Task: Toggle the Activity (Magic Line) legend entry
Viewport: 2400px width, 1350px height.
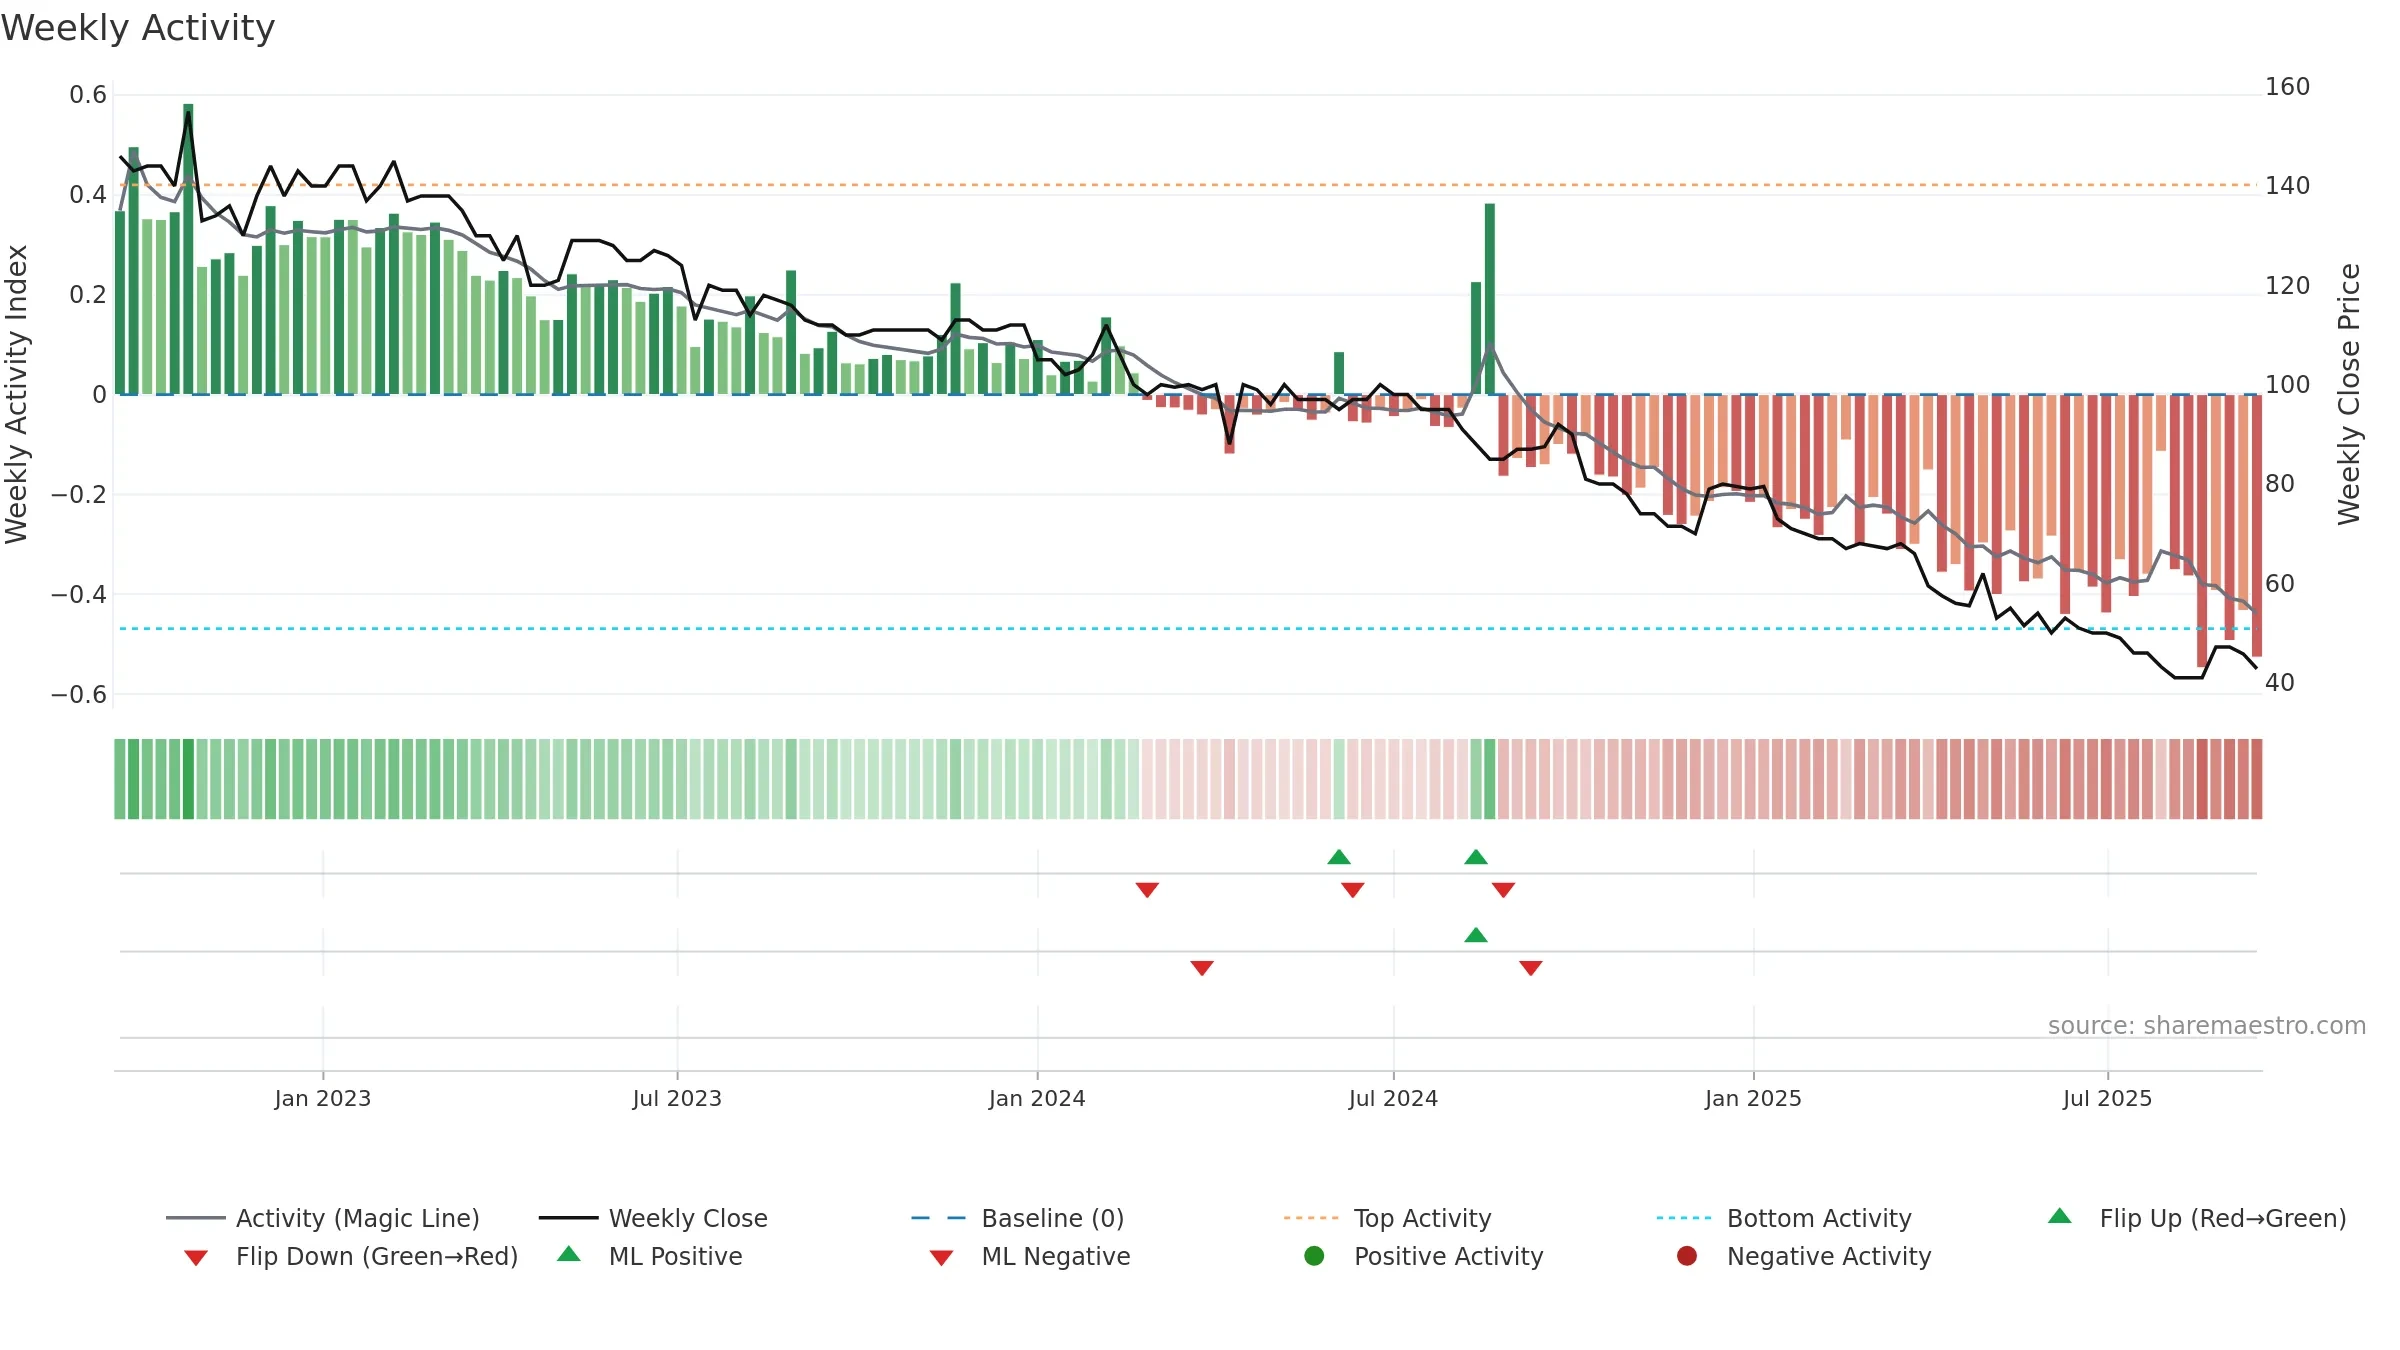Action: 323,1218
